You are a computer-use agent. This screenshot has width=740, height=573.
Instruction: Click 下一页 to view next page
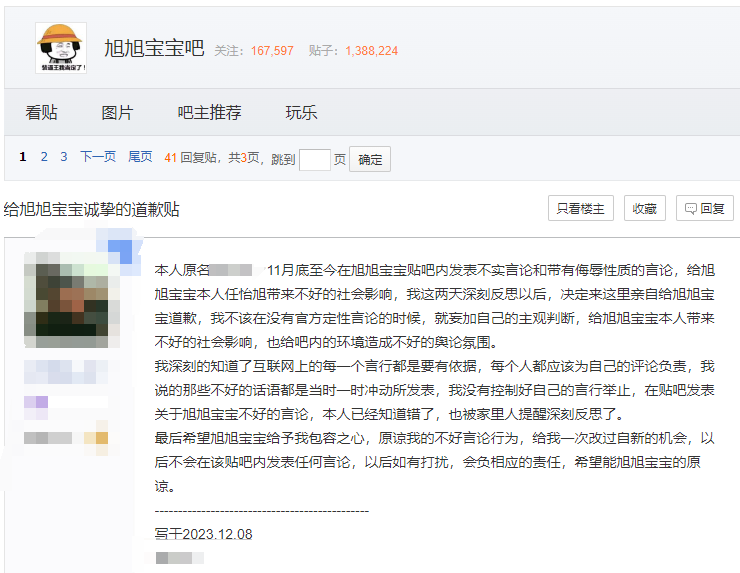tap(98, 157)
